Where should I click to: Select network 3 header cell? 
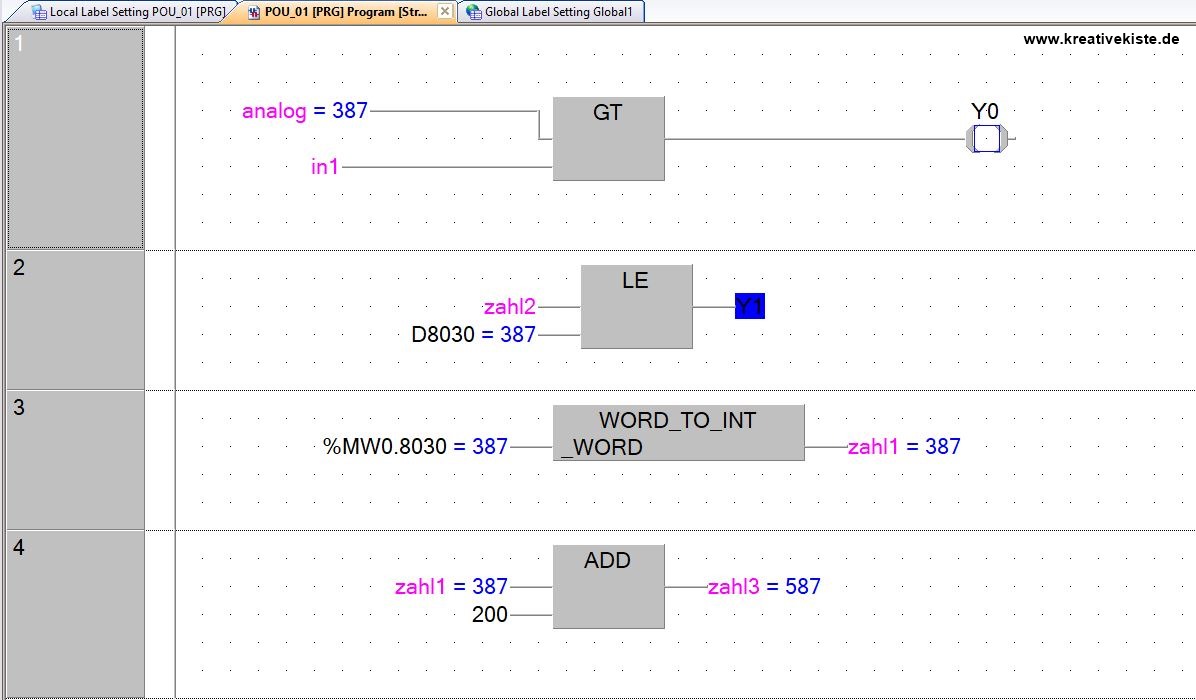[76, 460]
